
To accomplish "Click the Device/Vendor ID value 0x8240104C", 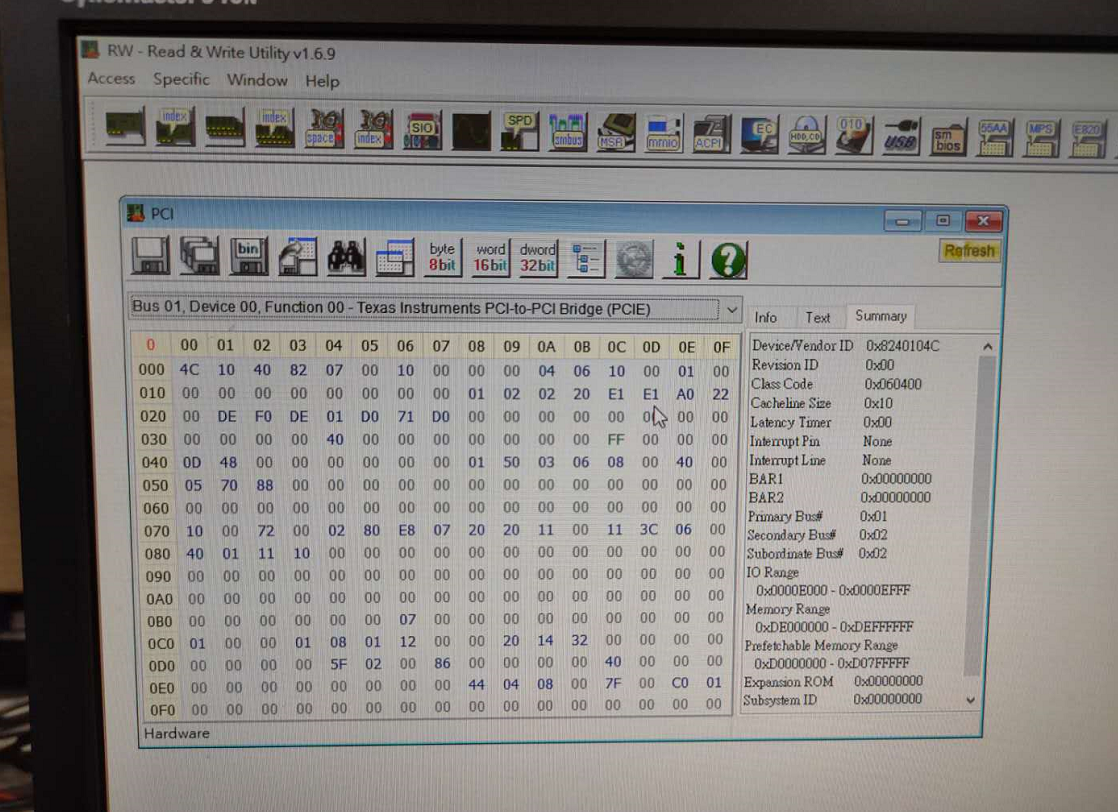I will (x=903, y=346).
